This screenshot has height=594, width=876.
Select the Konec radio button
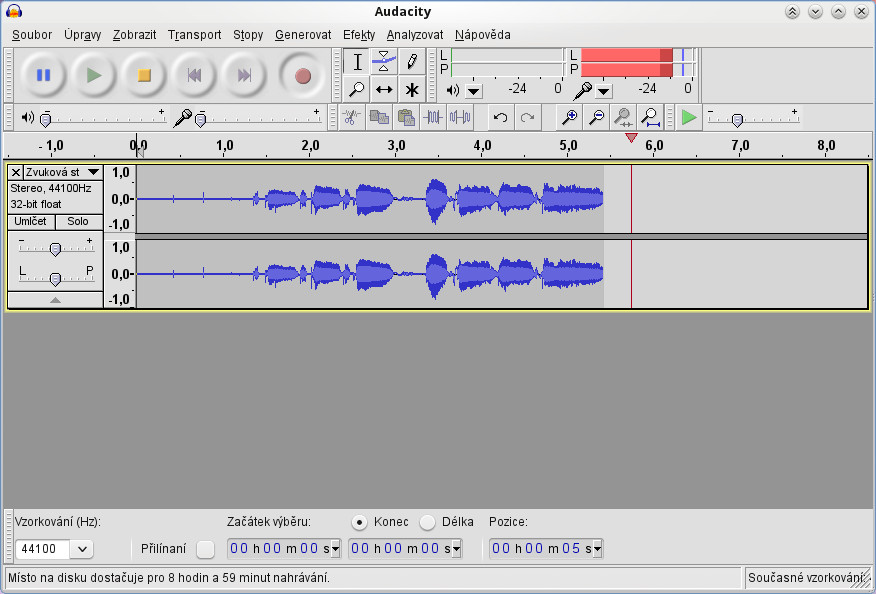359,522
